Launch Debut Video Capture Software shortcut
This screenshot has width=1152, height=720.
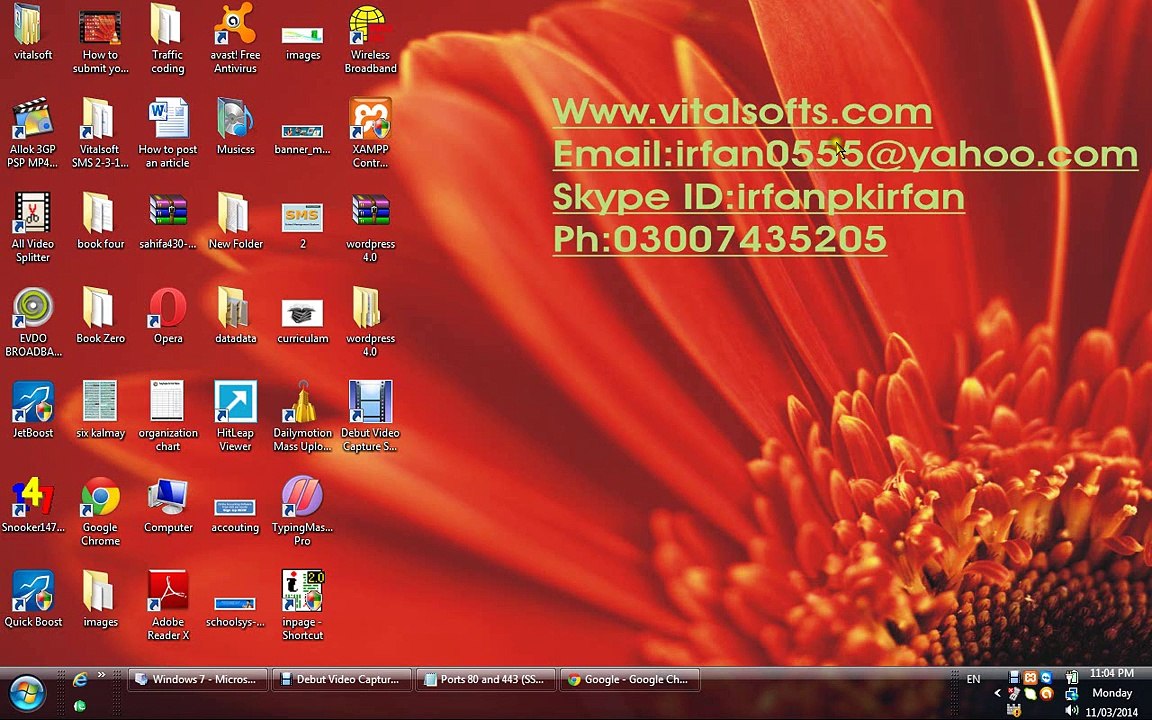tap(370, 417)
